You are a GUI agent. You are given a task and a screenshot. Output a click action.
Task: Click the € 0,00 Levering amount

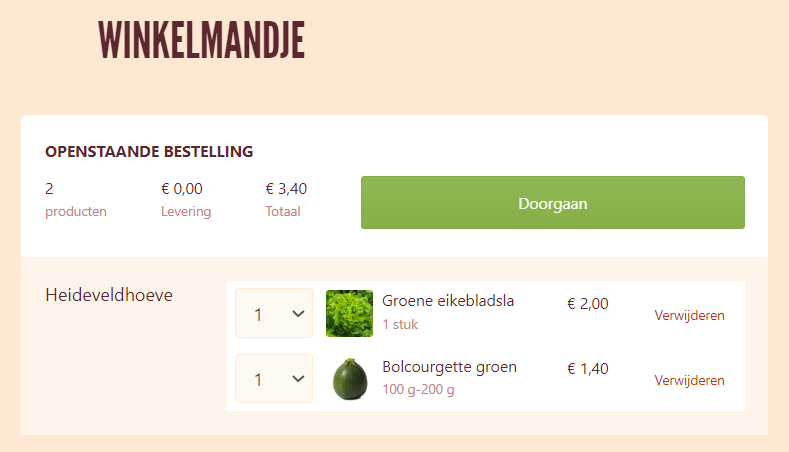pyautogui.click(x=182, y=189)
